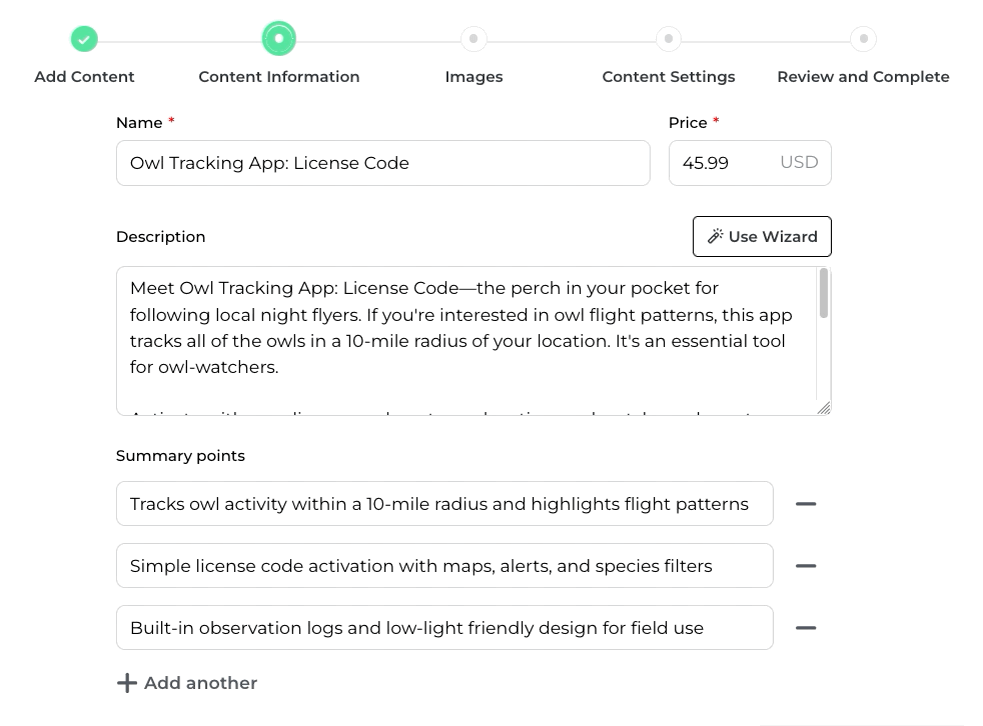Go to the Images step label

point(474,77)
